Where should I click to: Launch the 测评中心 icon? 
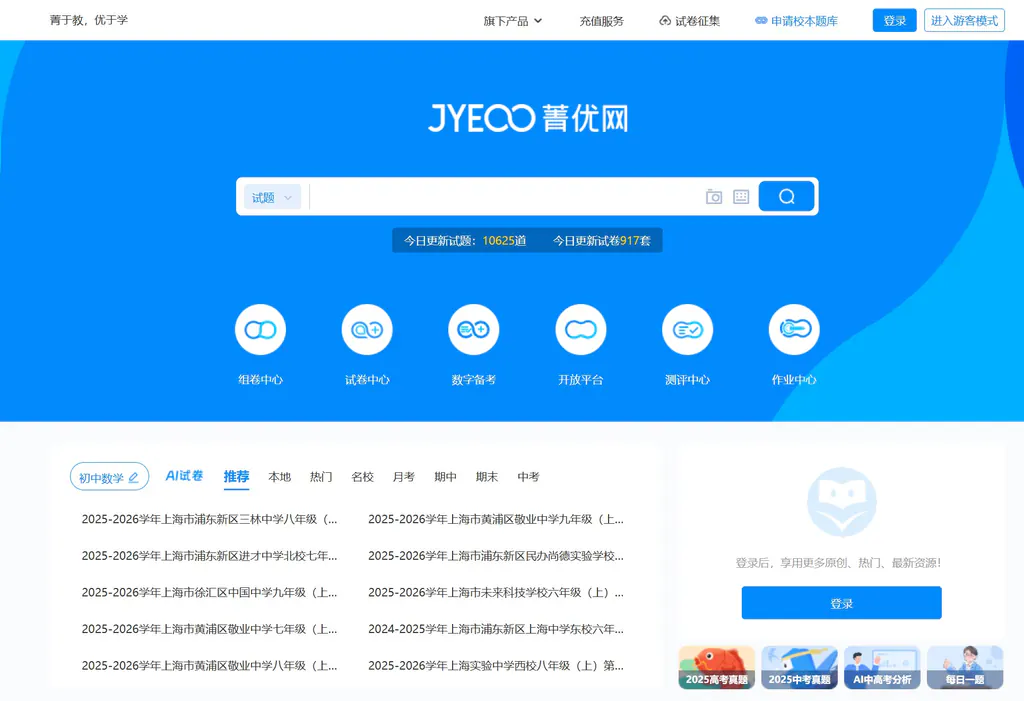687,330
